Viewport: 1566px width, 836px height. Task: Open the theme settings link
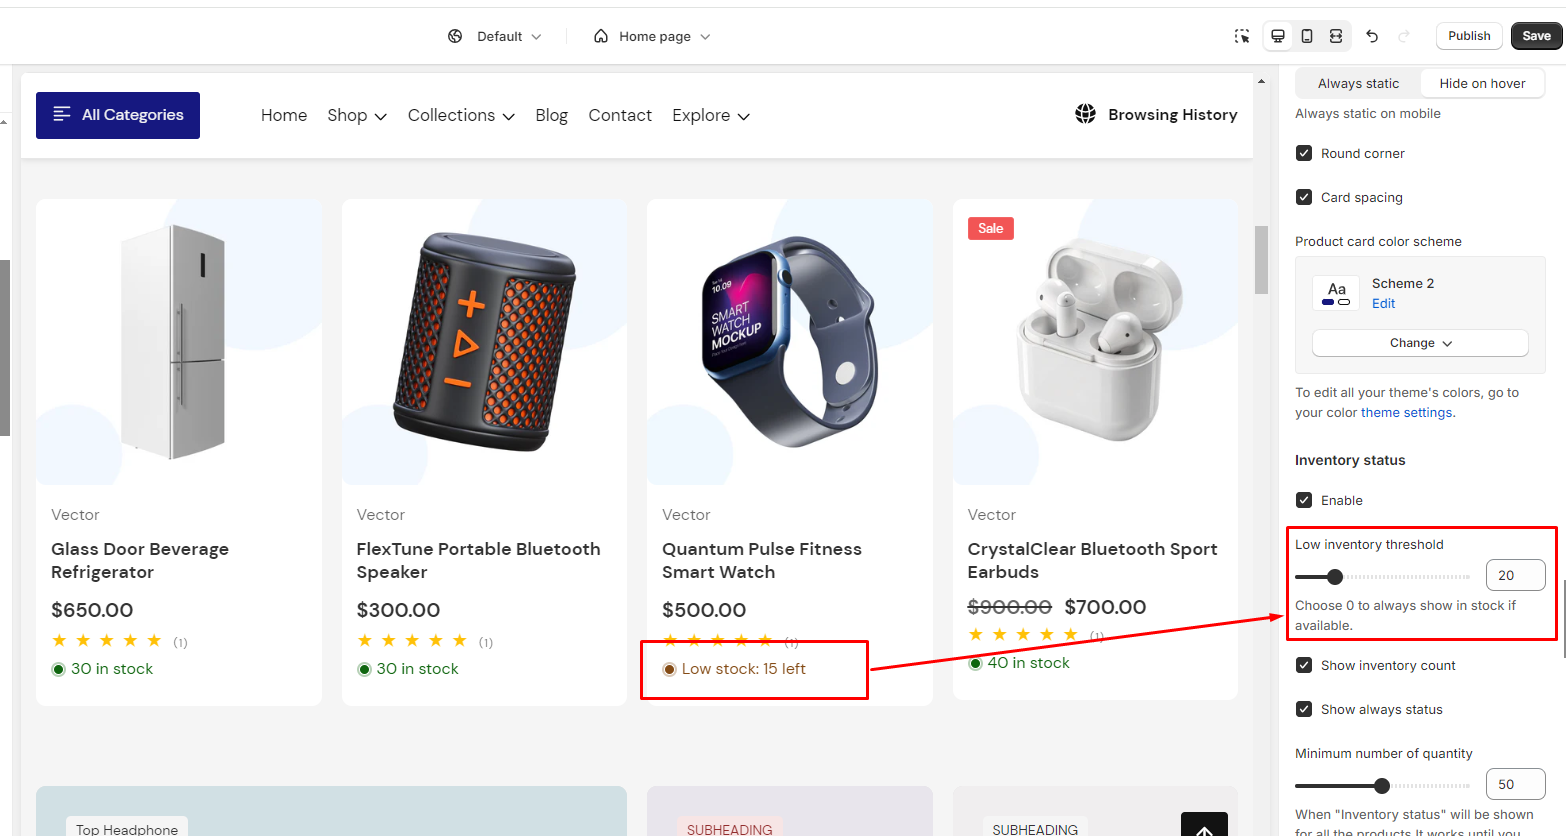[1406, 413]
